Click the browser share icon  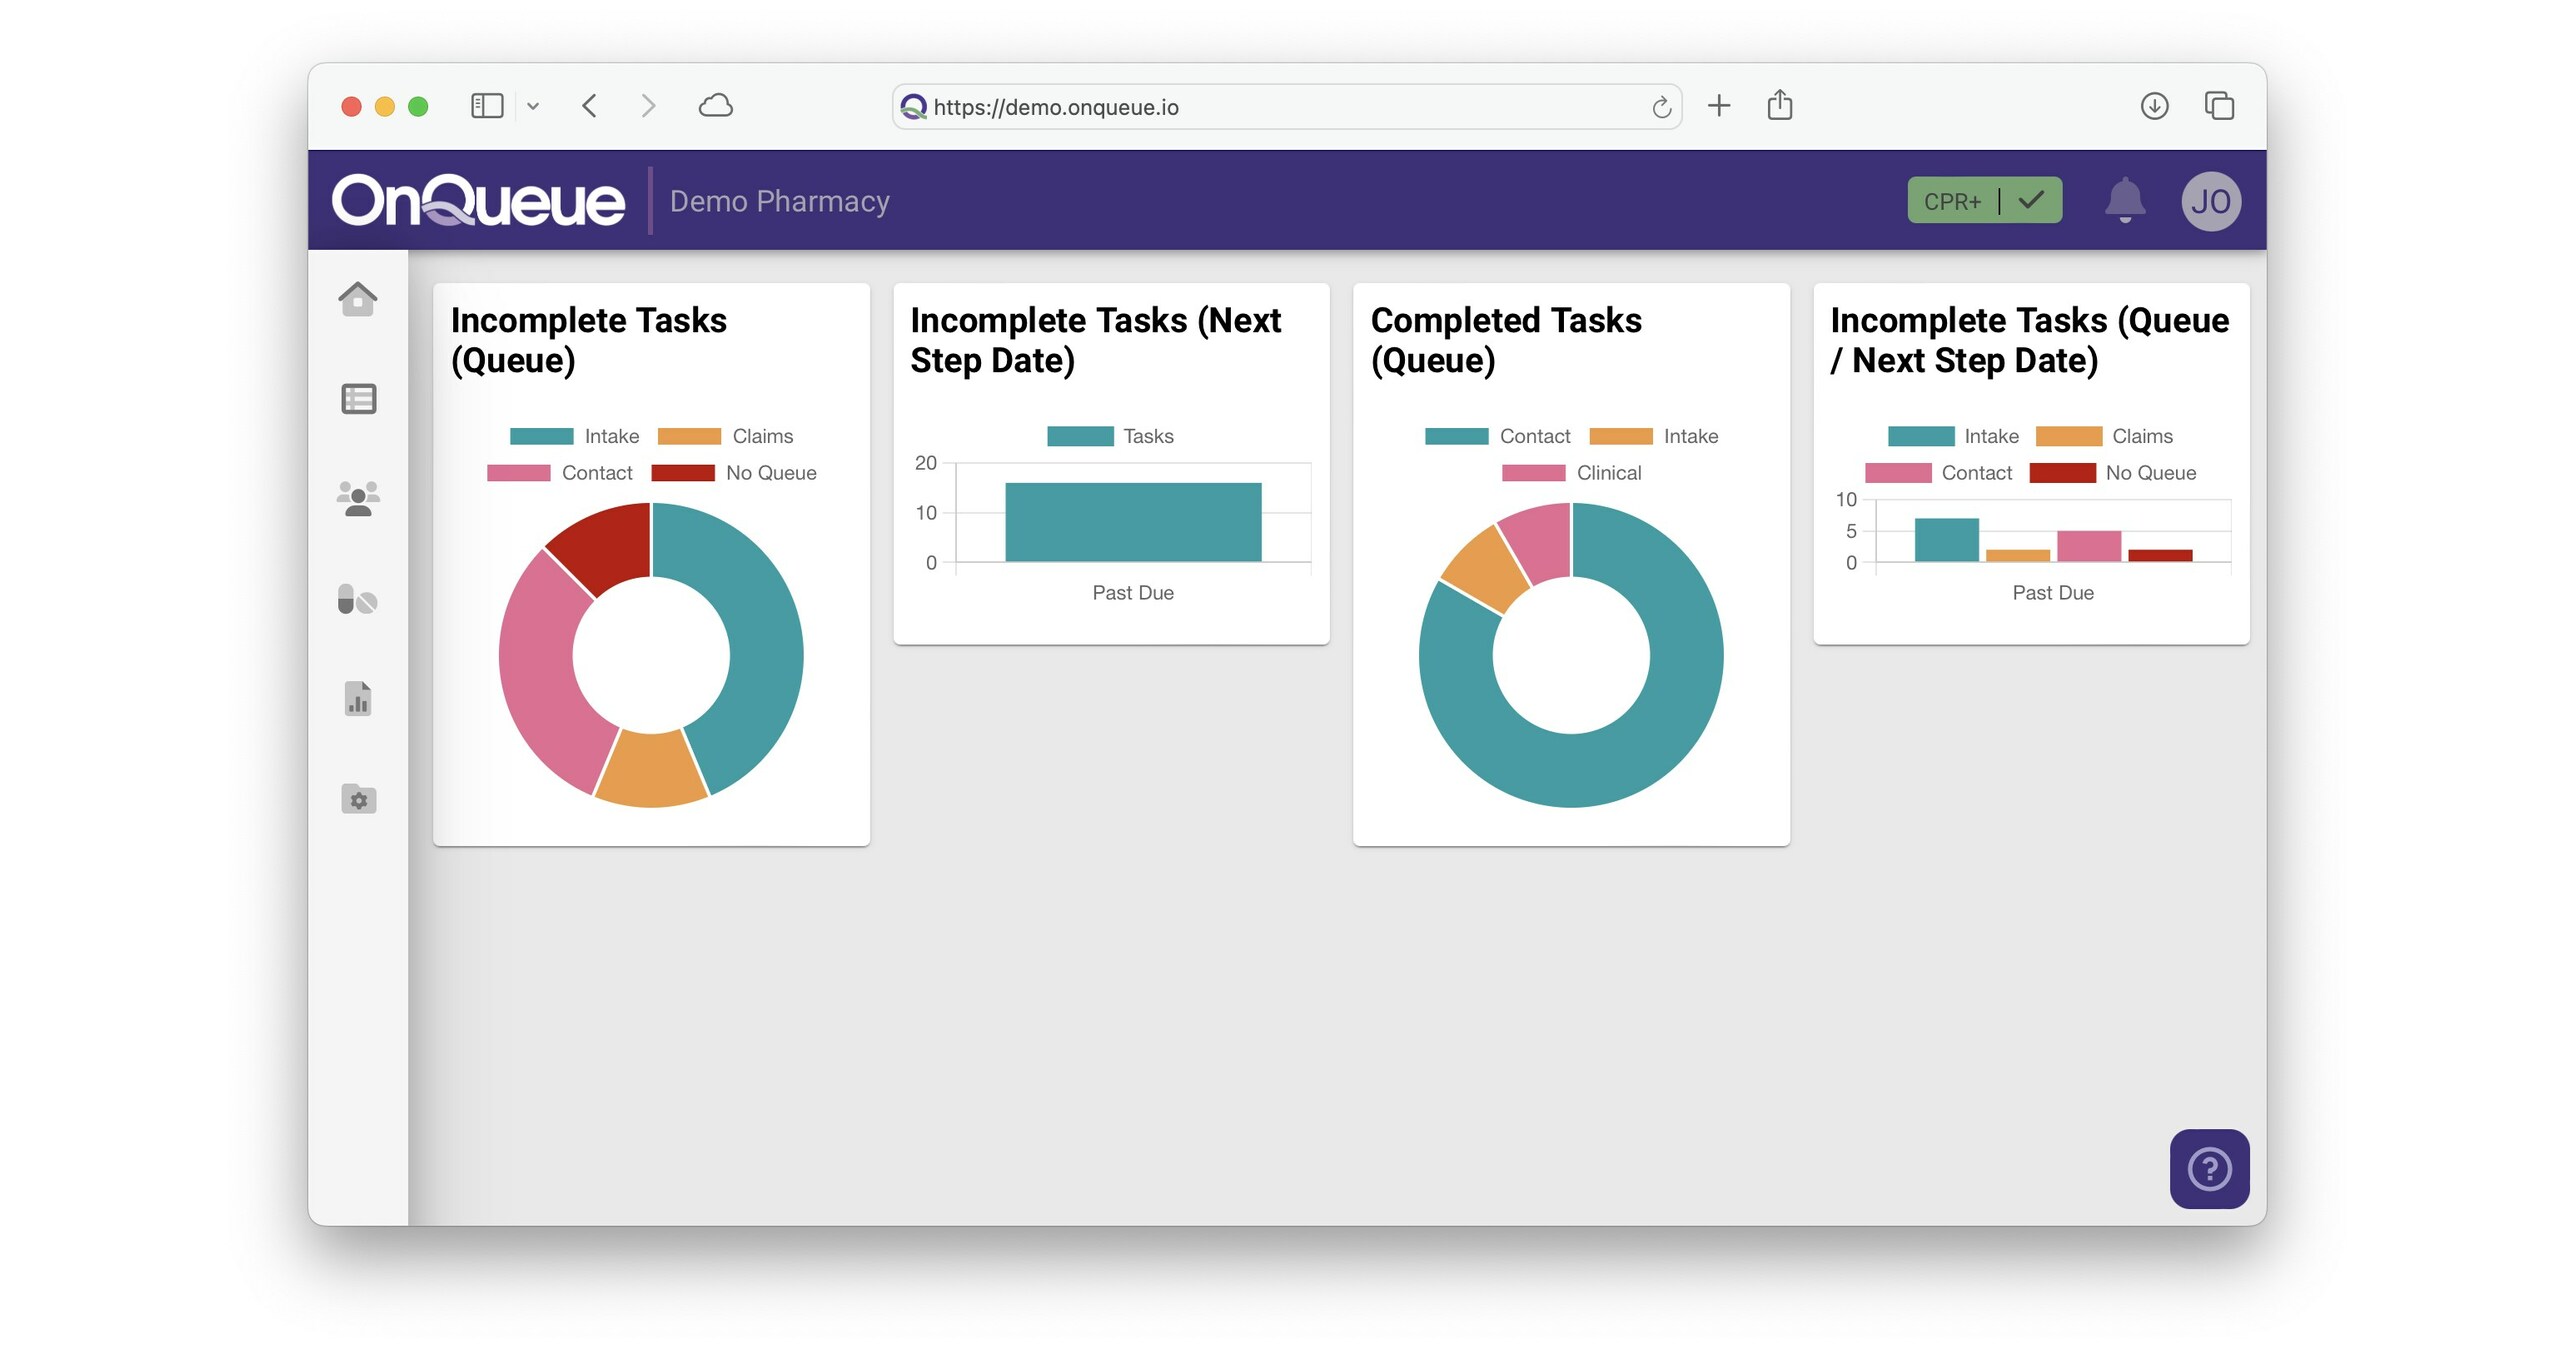click(x=1779, y=105)
